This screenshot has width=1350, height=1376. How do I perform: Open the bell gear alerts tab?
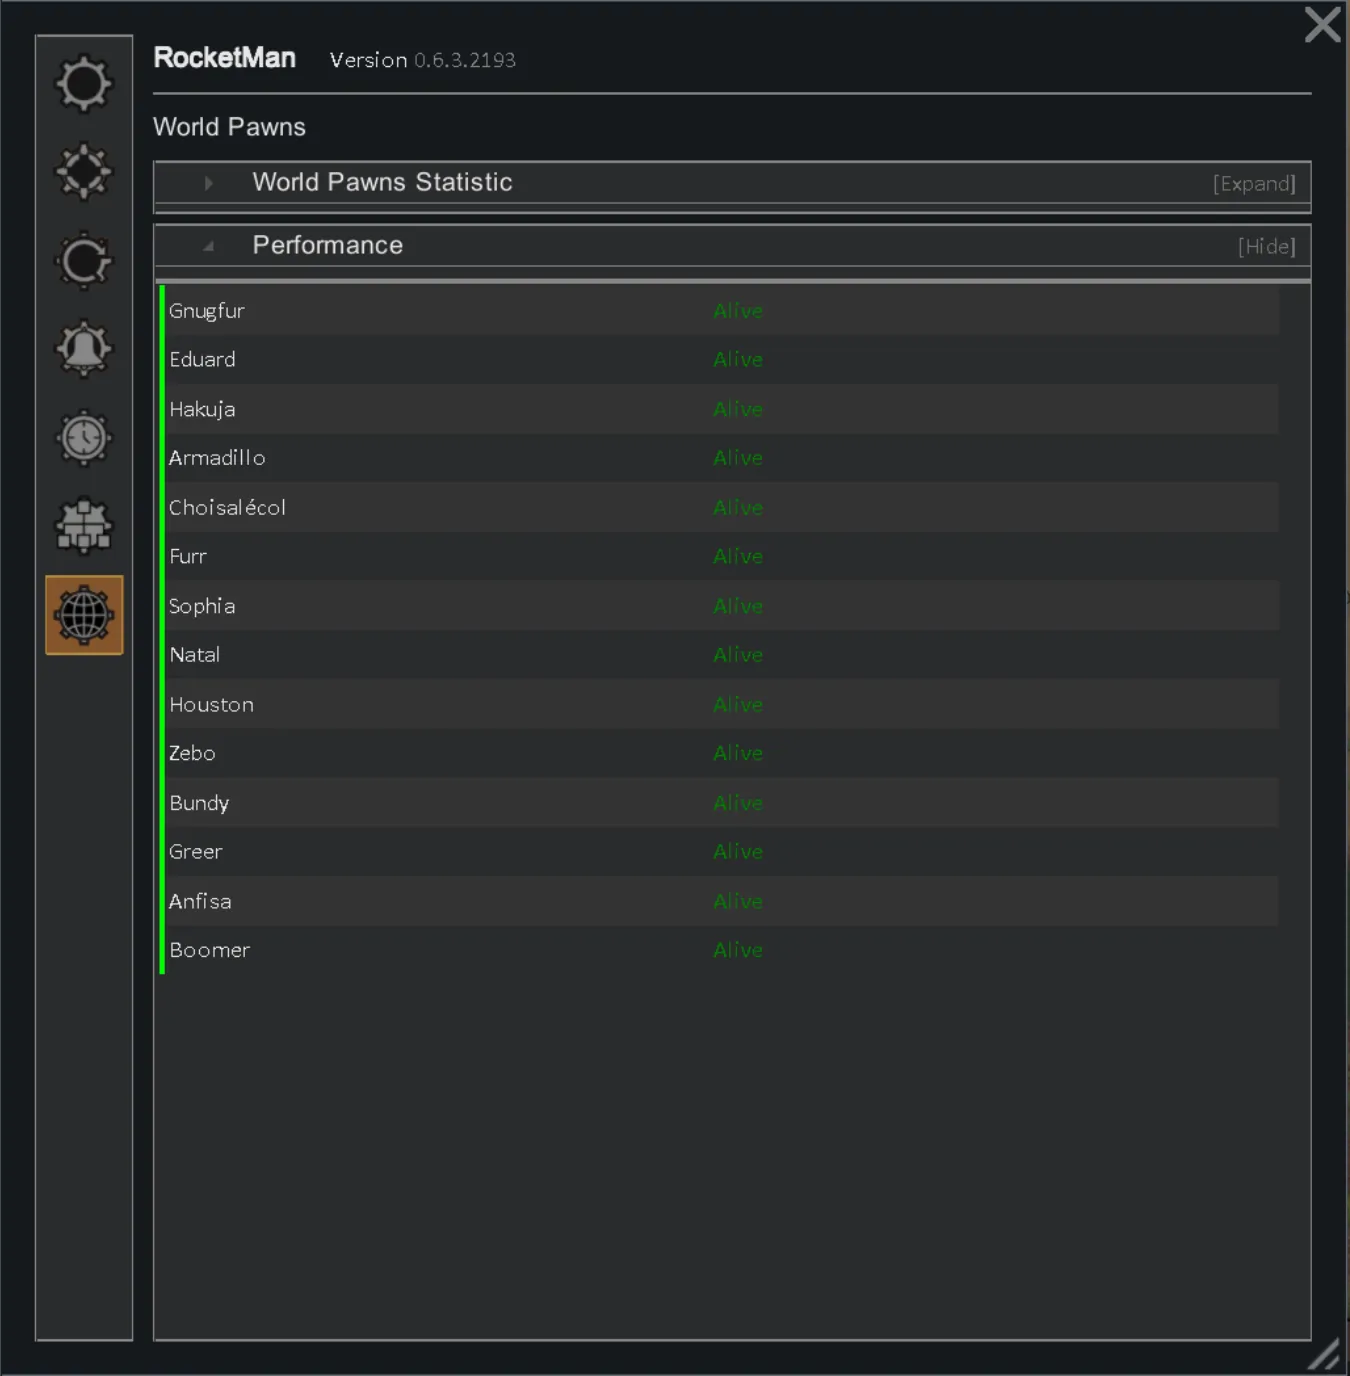coord(84,349)
